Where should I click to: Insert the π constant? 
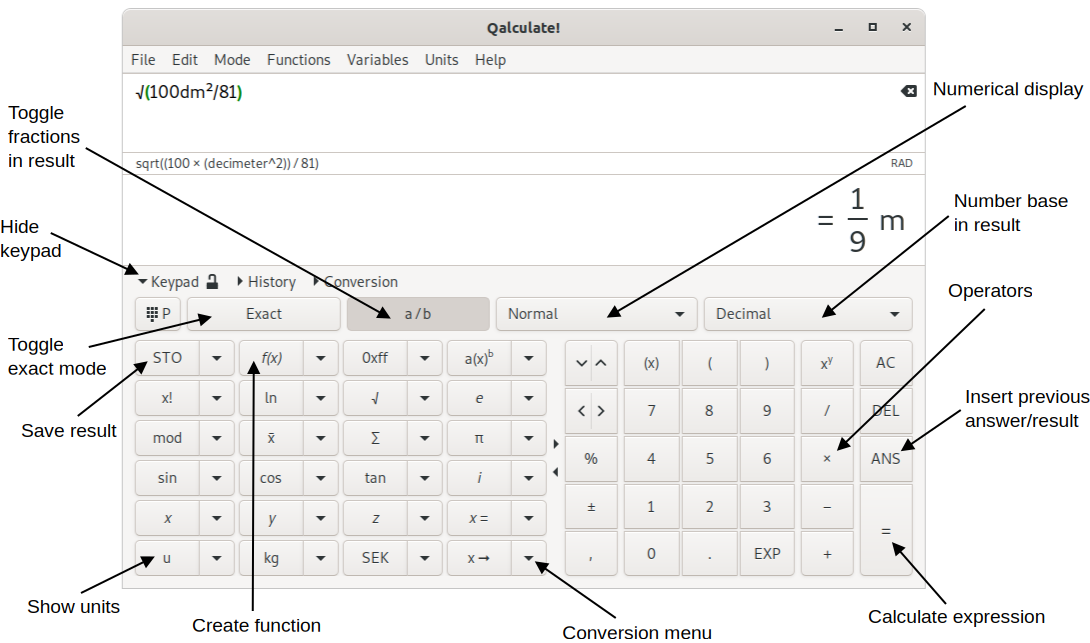pyautogui.click(x=481, y=437)
